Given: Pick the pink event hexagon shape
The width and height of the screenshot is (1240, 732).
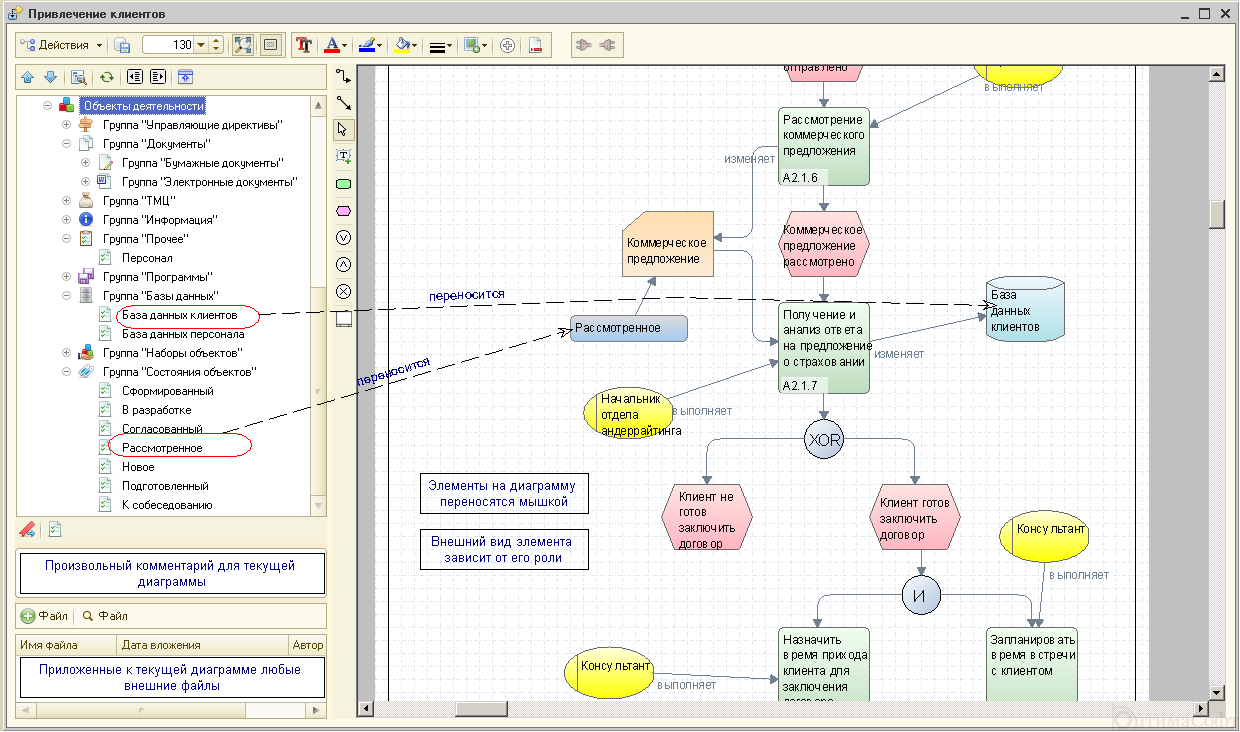Looking at the screenshot, I should tap(343, 211).
